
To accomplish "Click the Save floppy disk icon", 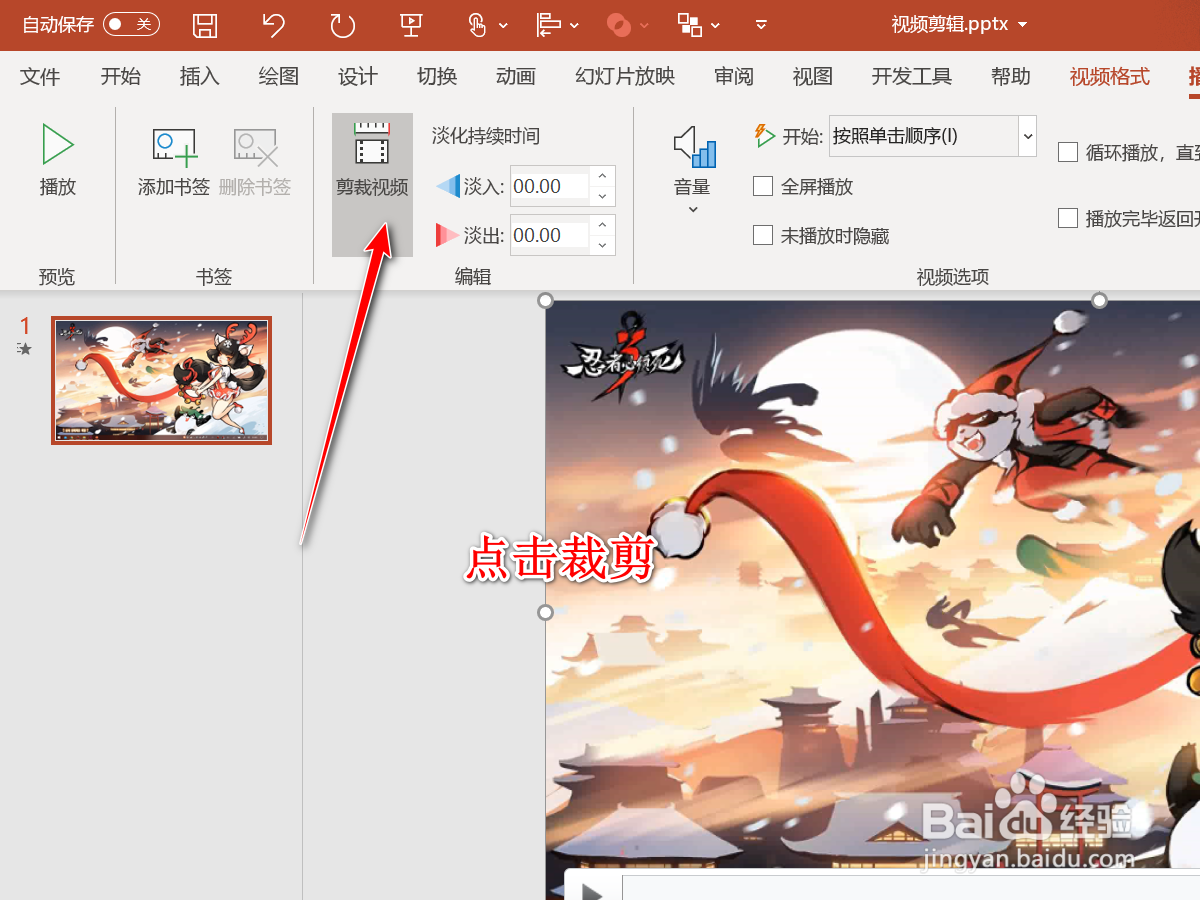I will [205, 25].
